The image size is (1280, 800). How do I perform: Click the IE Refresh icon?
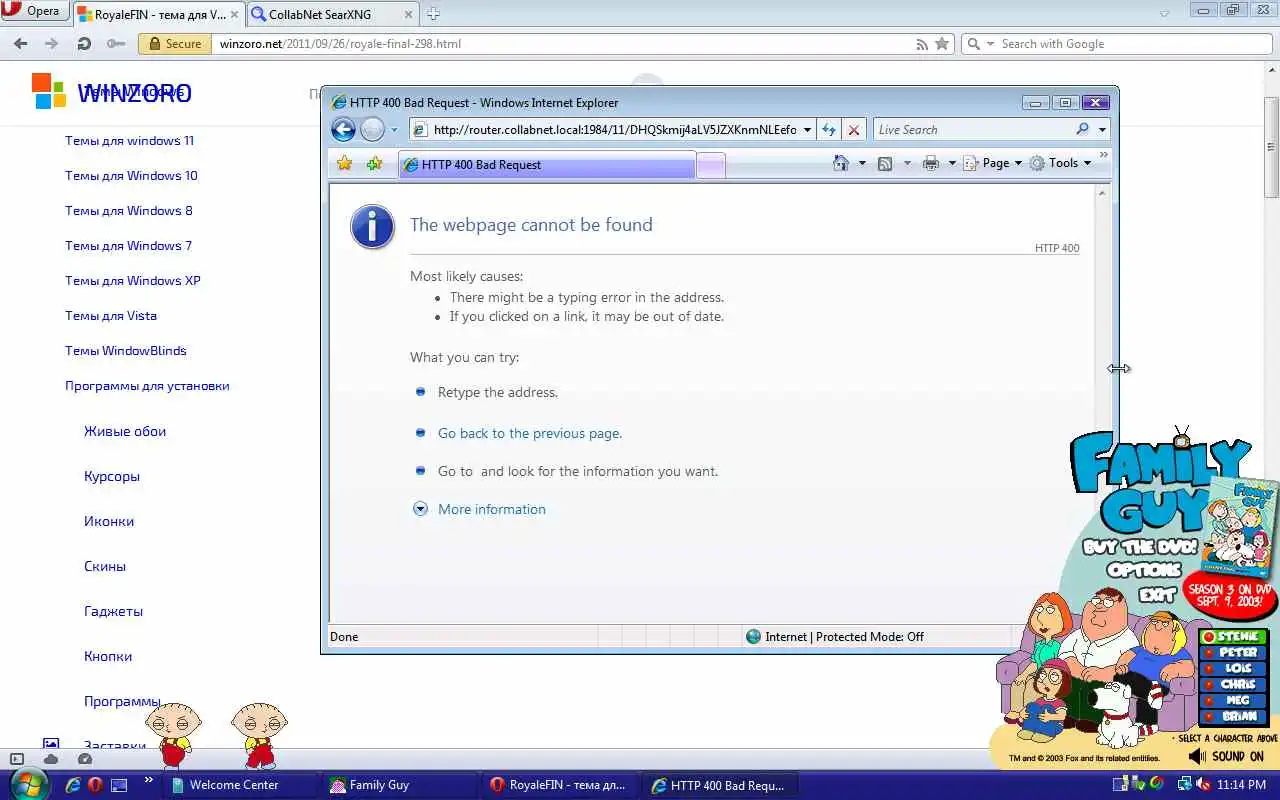click(828, 130)
